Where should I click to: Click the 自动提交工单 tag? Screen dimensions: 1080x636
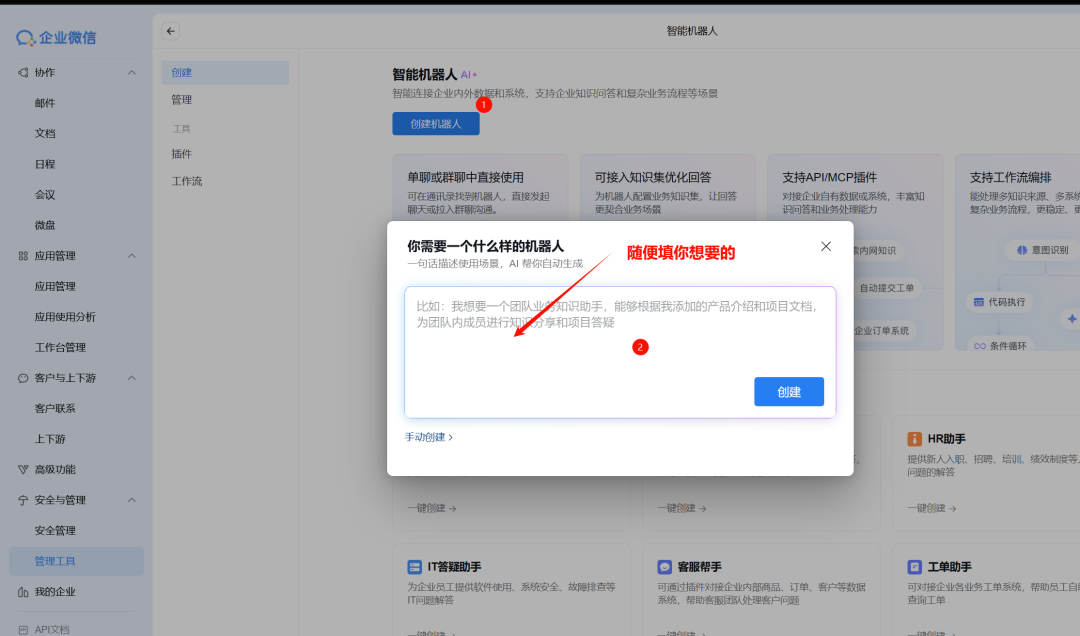pyautogui.click(x=886, y=288)
